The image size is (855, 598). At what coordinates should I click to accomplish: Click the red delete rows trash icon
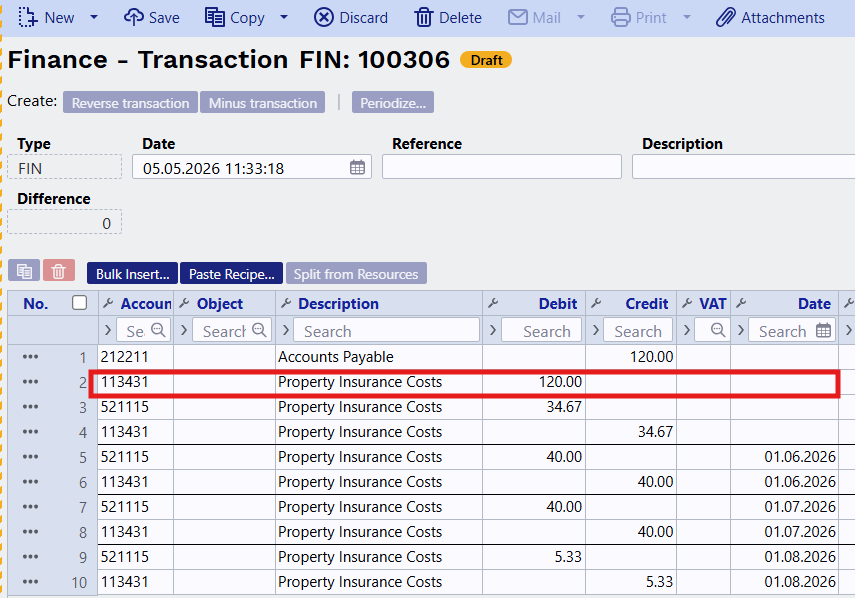(59, 271)
